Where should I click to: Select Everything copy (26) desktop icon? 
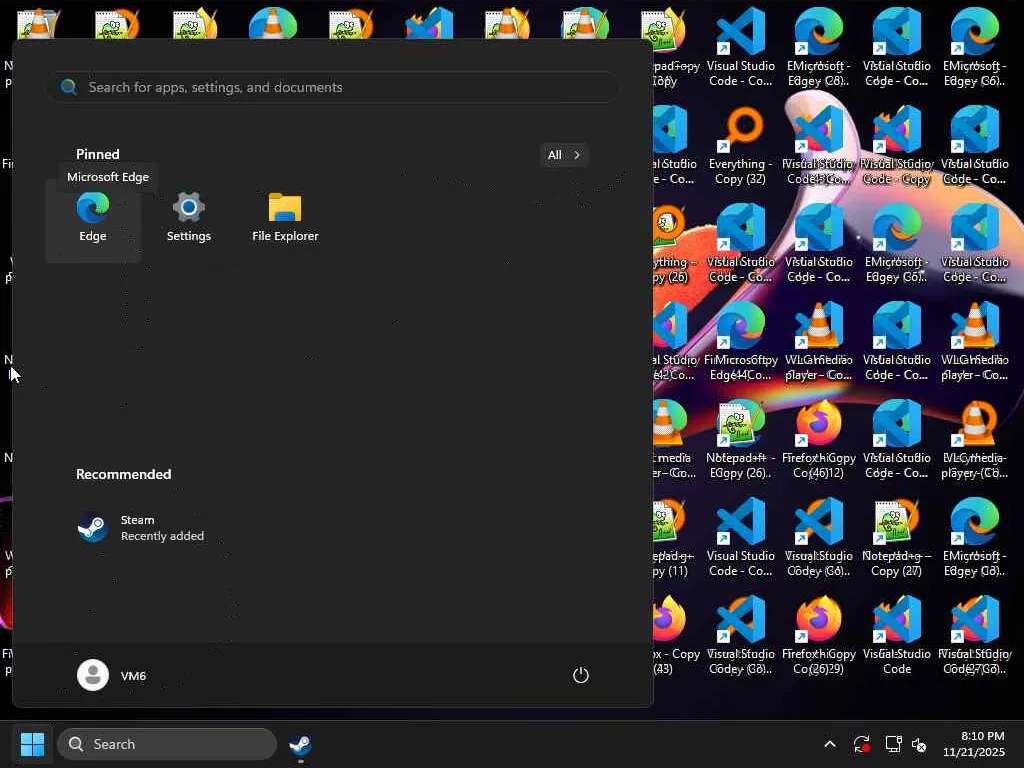pos(671,244)
